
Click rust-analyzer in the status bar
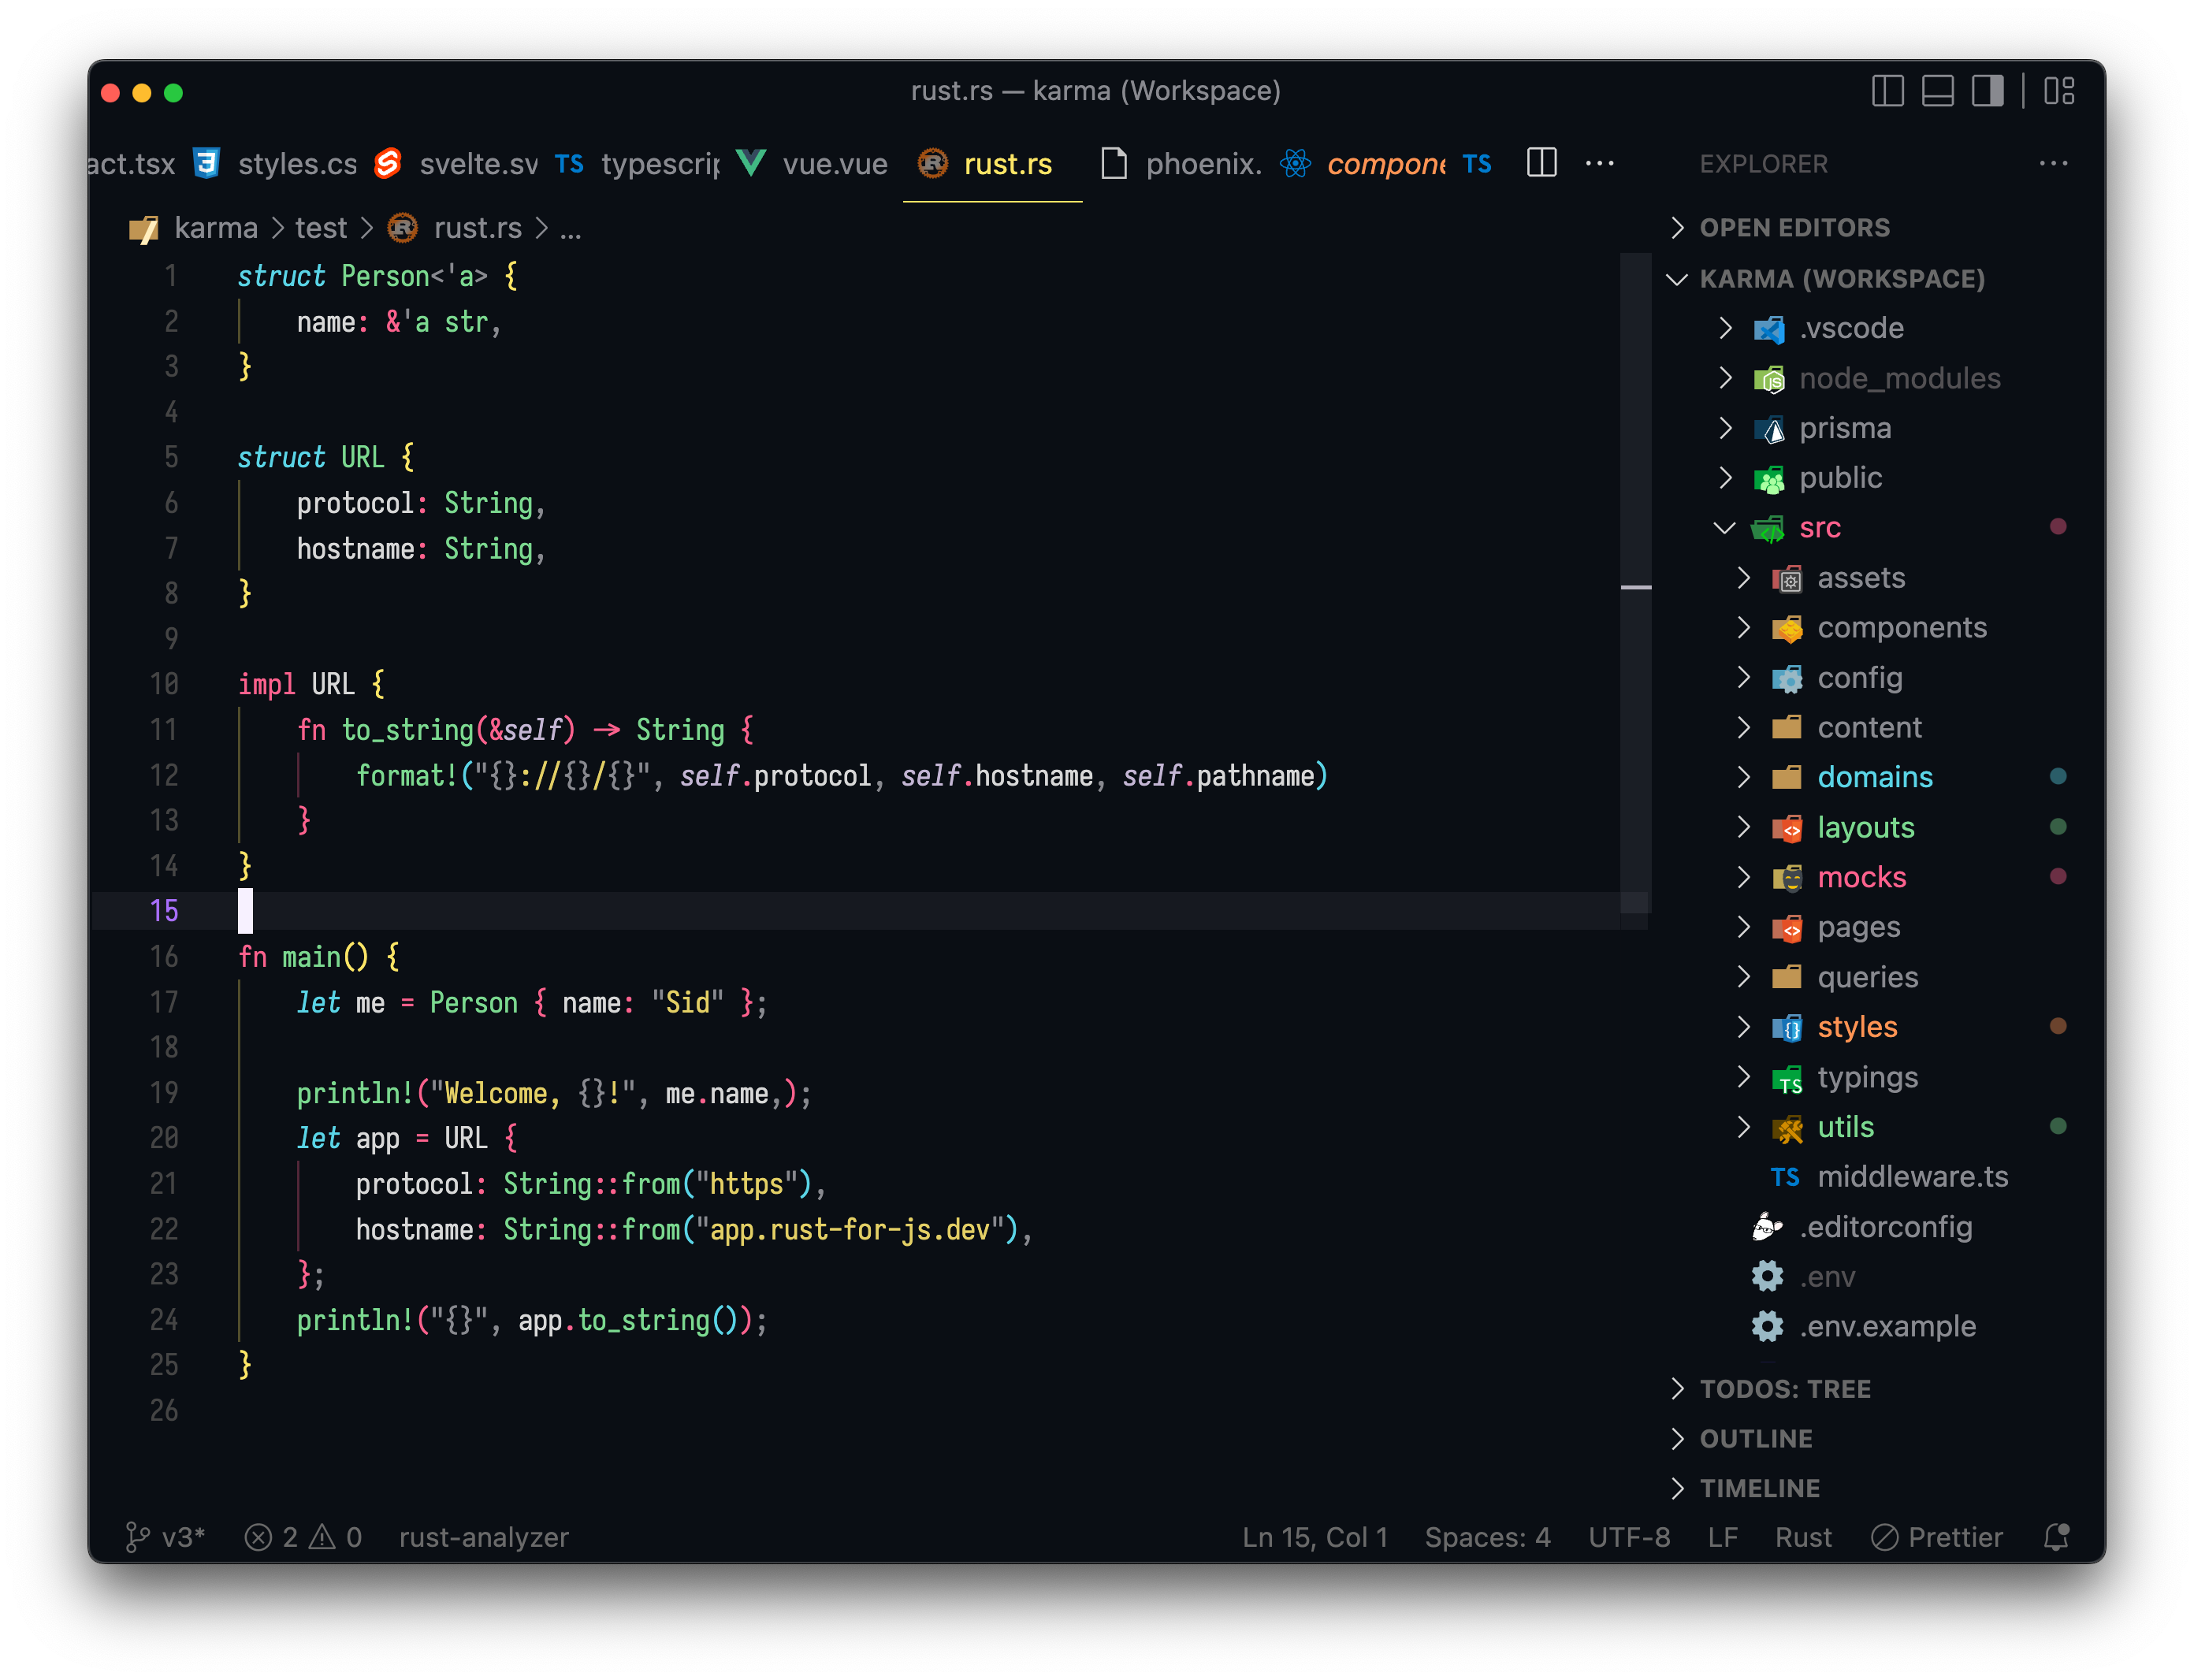(483, 1537)
